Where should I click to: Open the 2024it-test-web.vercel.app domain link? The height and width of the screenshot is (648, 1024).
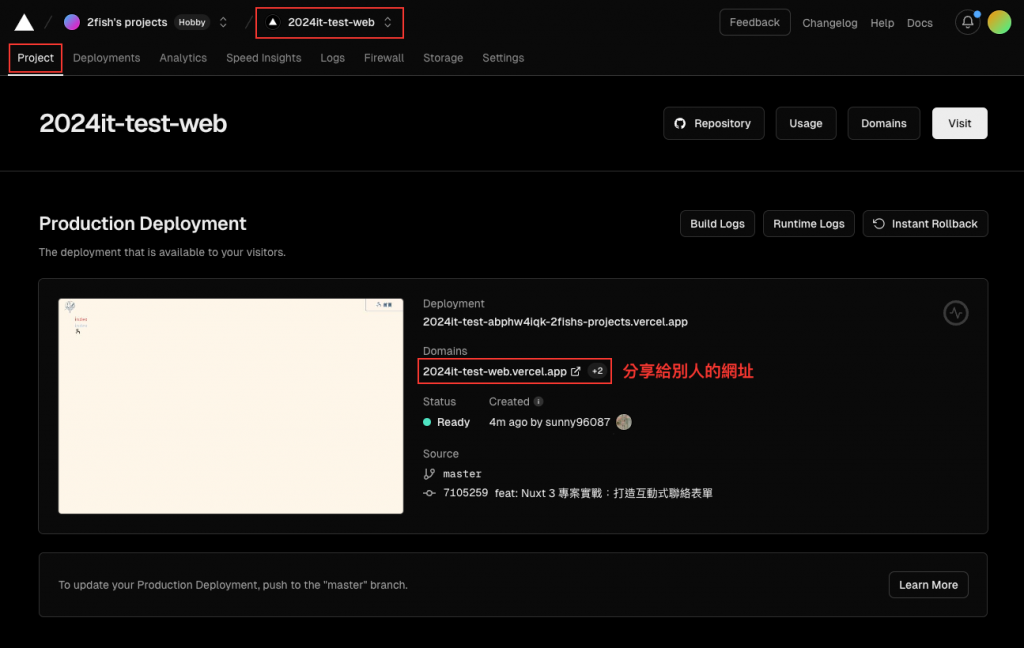pyautogui.click(x=494, y=371)
